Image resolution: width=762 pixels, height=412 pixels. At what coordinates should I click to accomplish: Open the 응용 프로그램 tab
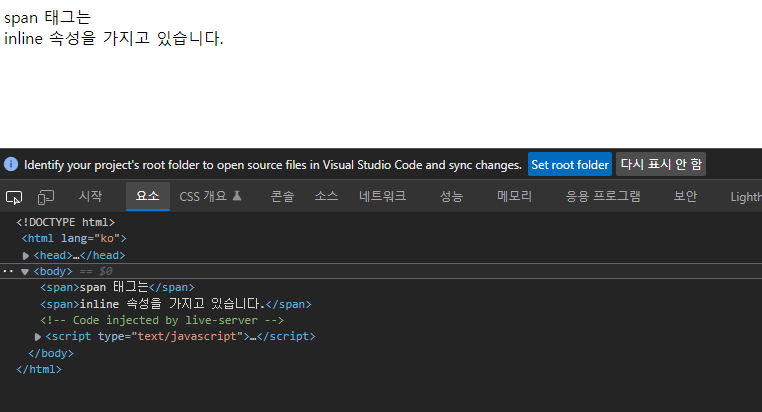click(603, 196)
